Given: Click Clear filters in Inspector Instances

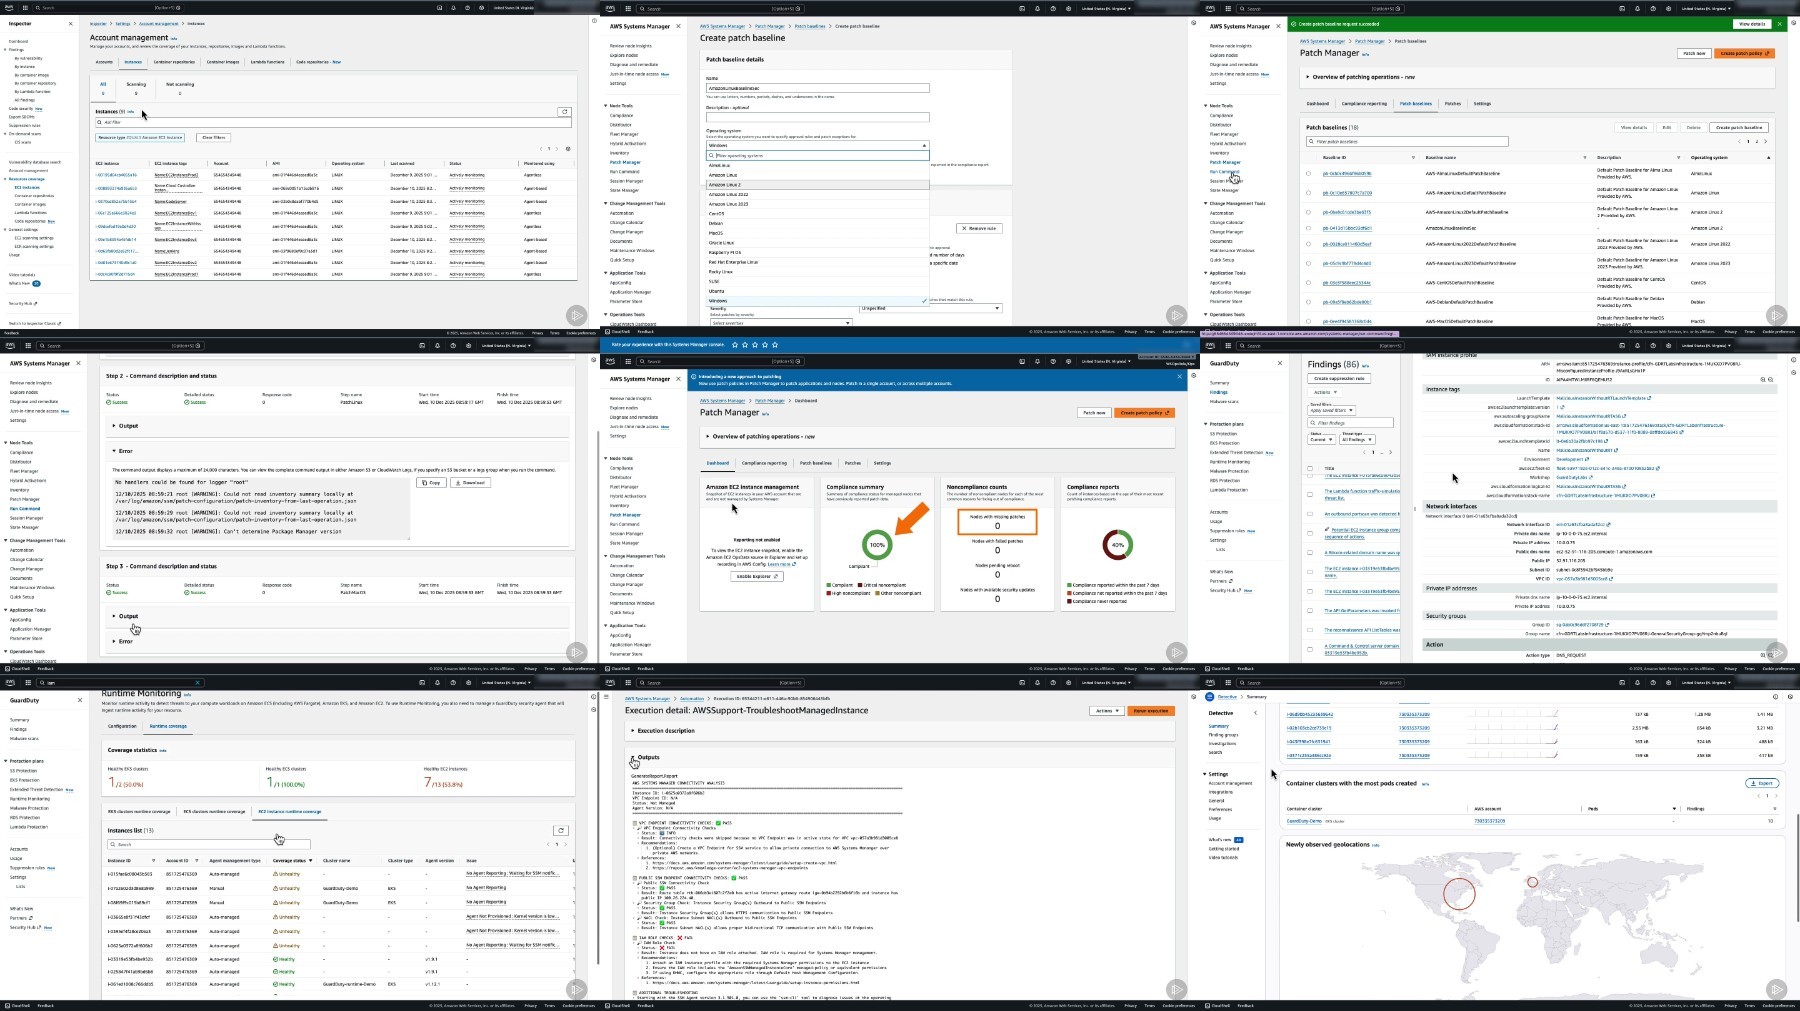Looking at the screenshot, I should 213,137.
